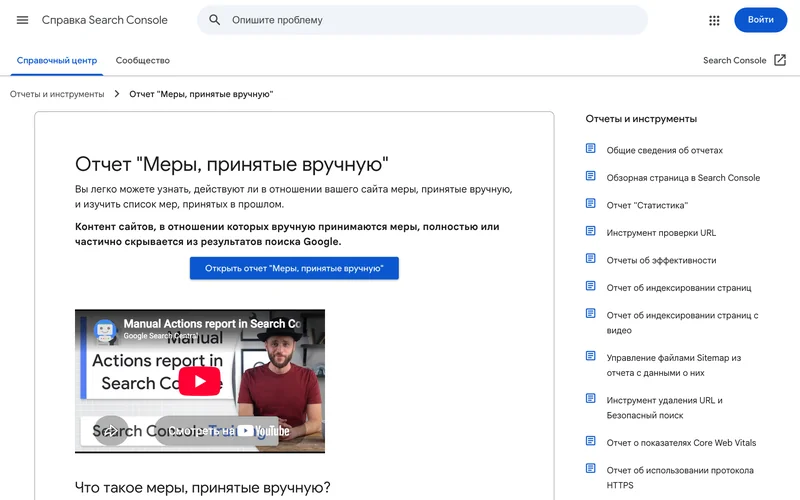Screen dimensions: 800x500
Task: Open Отчет "Статистика" article
Action: tap(647, 206)
